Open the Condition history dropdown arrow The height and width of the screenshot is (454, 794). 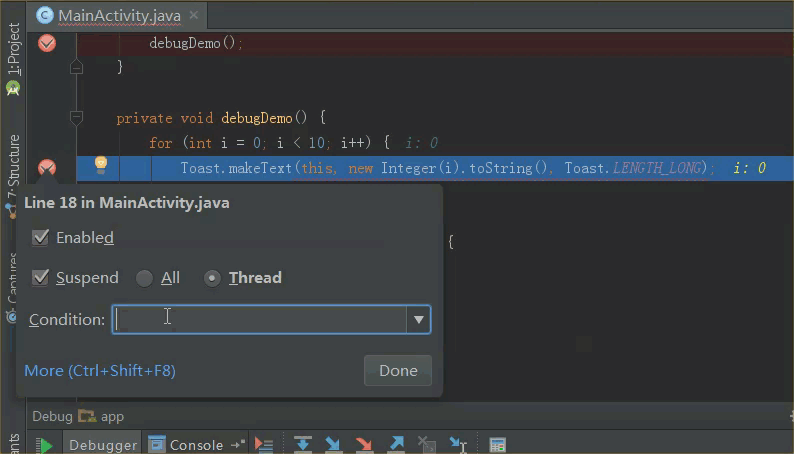pos(418,319)
